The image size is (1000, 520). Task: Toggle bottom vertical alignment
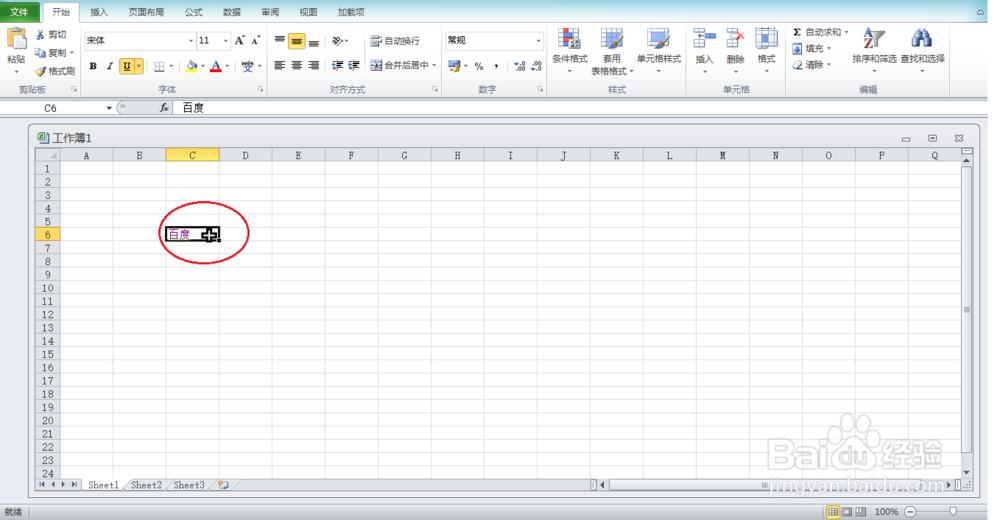pos(313,41)
